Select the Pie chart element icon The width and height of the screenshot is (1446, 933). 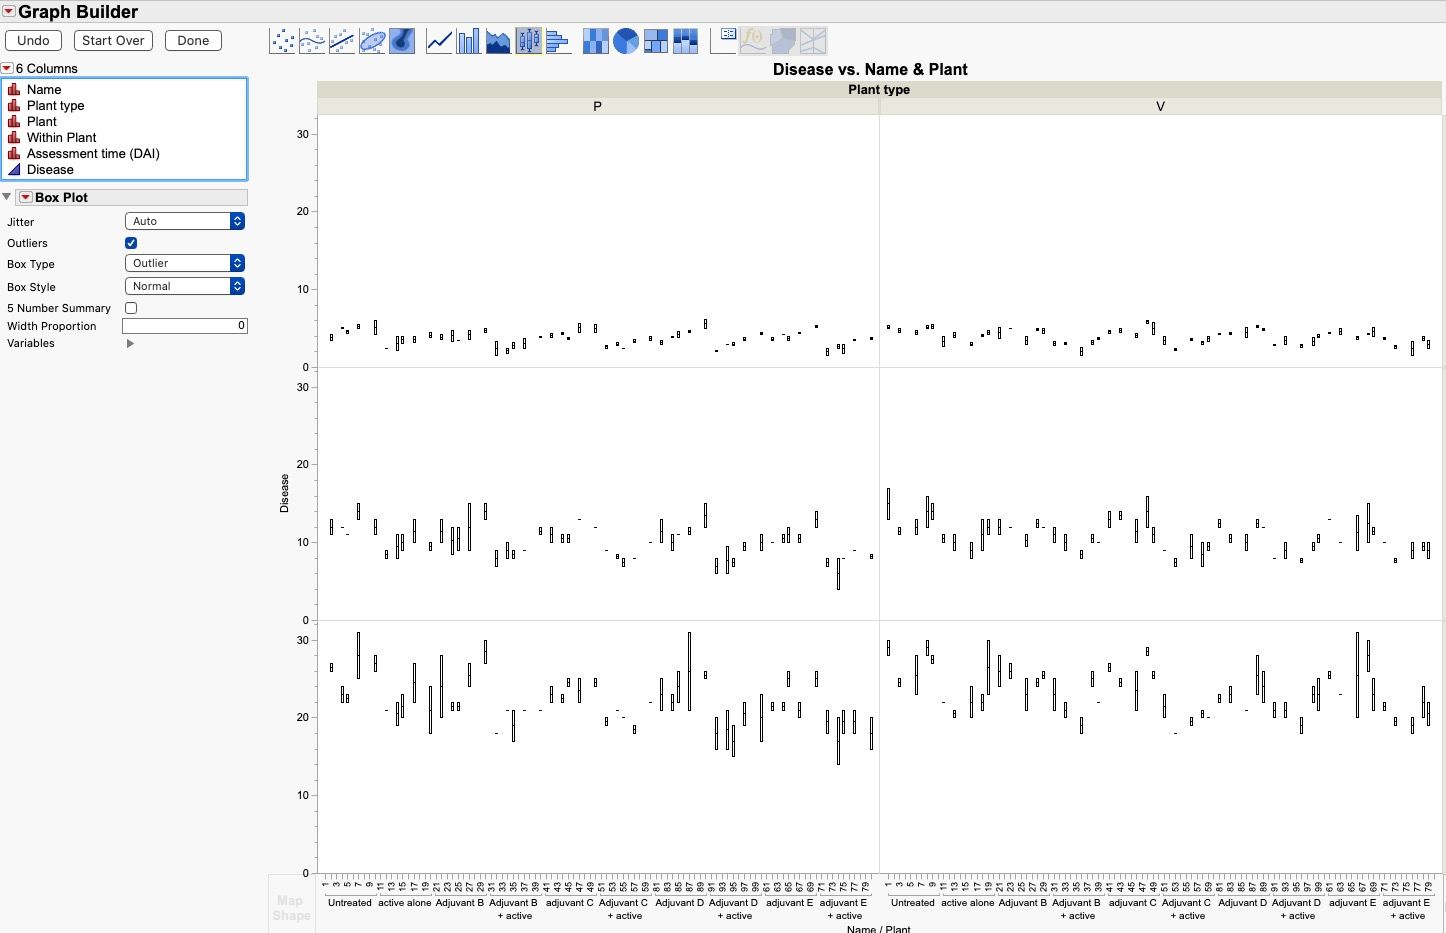[625, 40]
